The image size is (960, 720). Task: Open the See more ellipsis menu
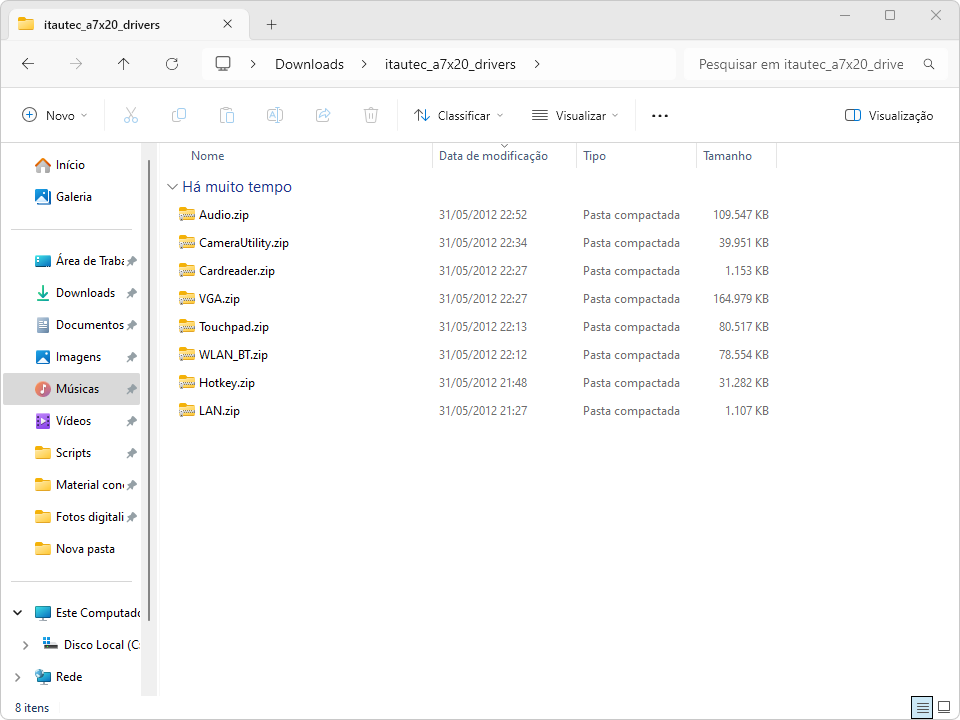pos(659,116)
